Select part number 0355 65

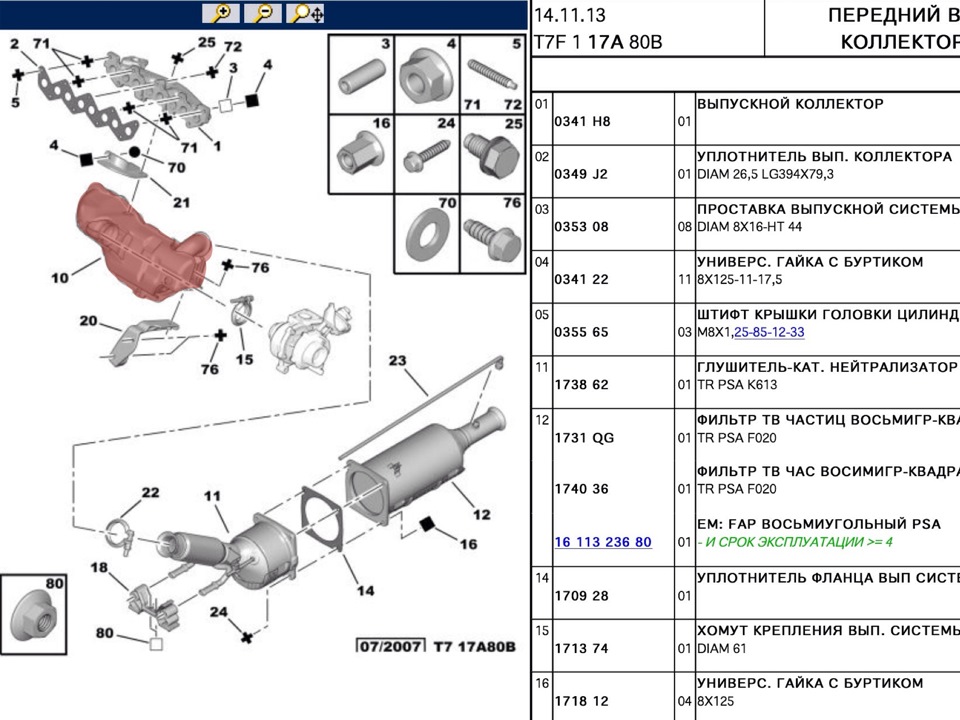(x=582, y=332)
